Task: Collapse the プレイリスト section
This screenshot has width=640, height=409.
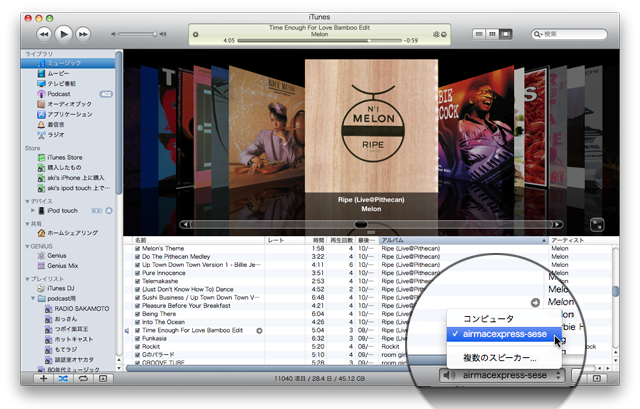Action: click(x=27, y=279)
